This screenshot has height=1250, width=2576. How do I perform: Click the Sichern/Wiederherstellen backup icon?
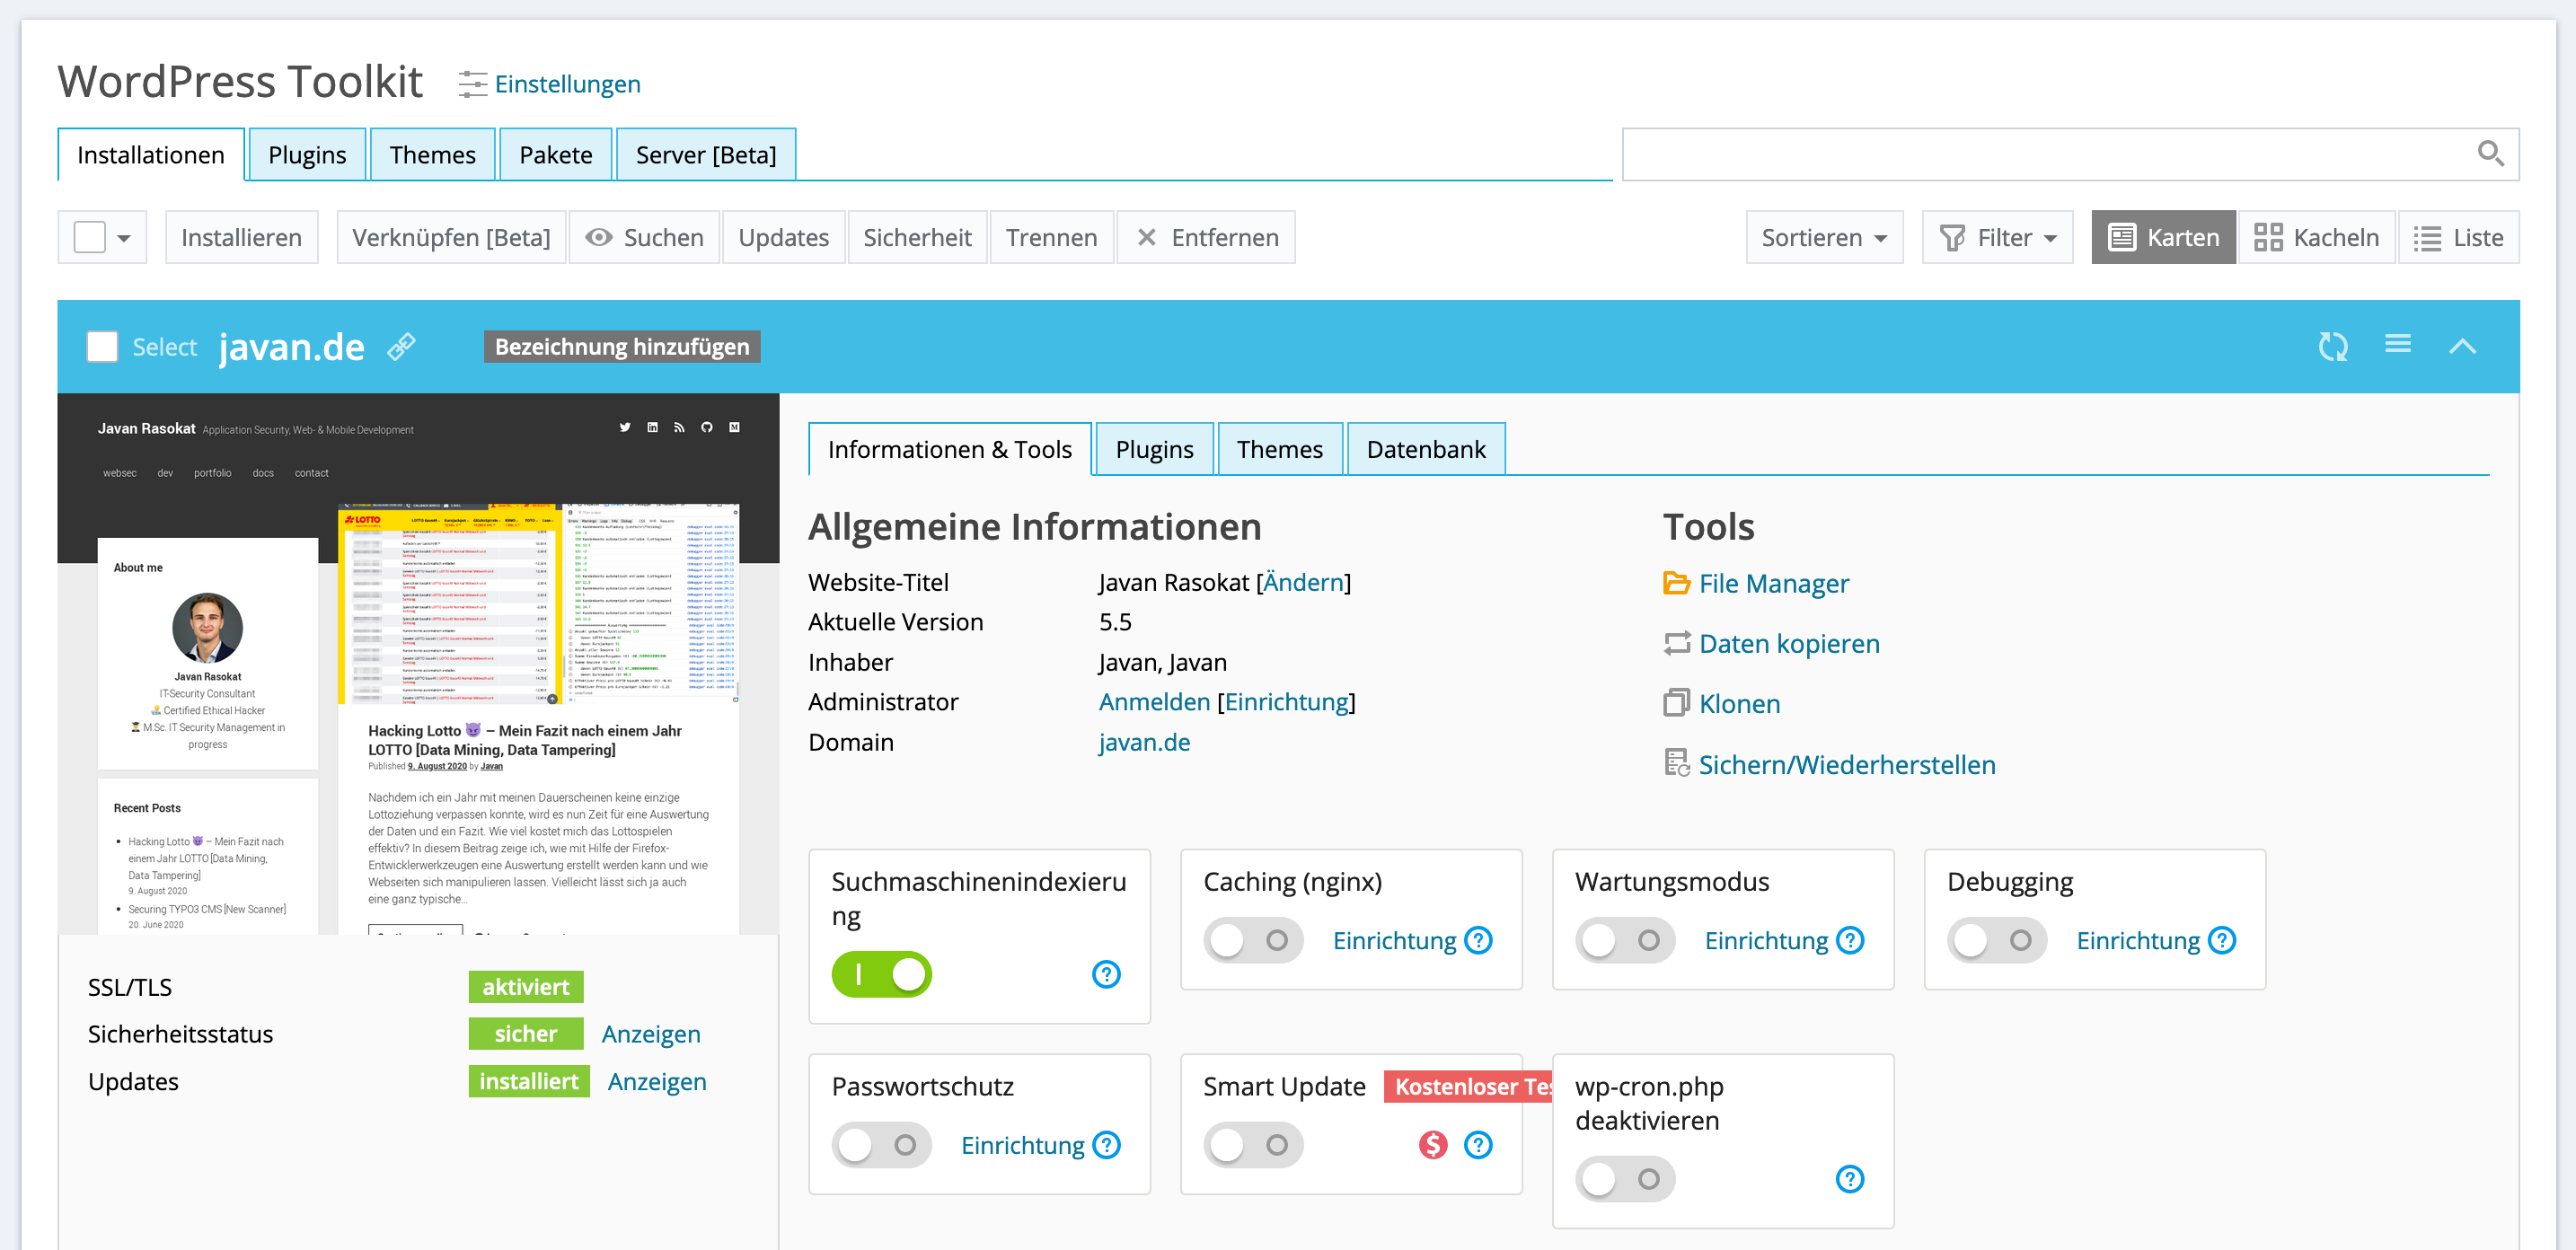tap(1676, 764)
